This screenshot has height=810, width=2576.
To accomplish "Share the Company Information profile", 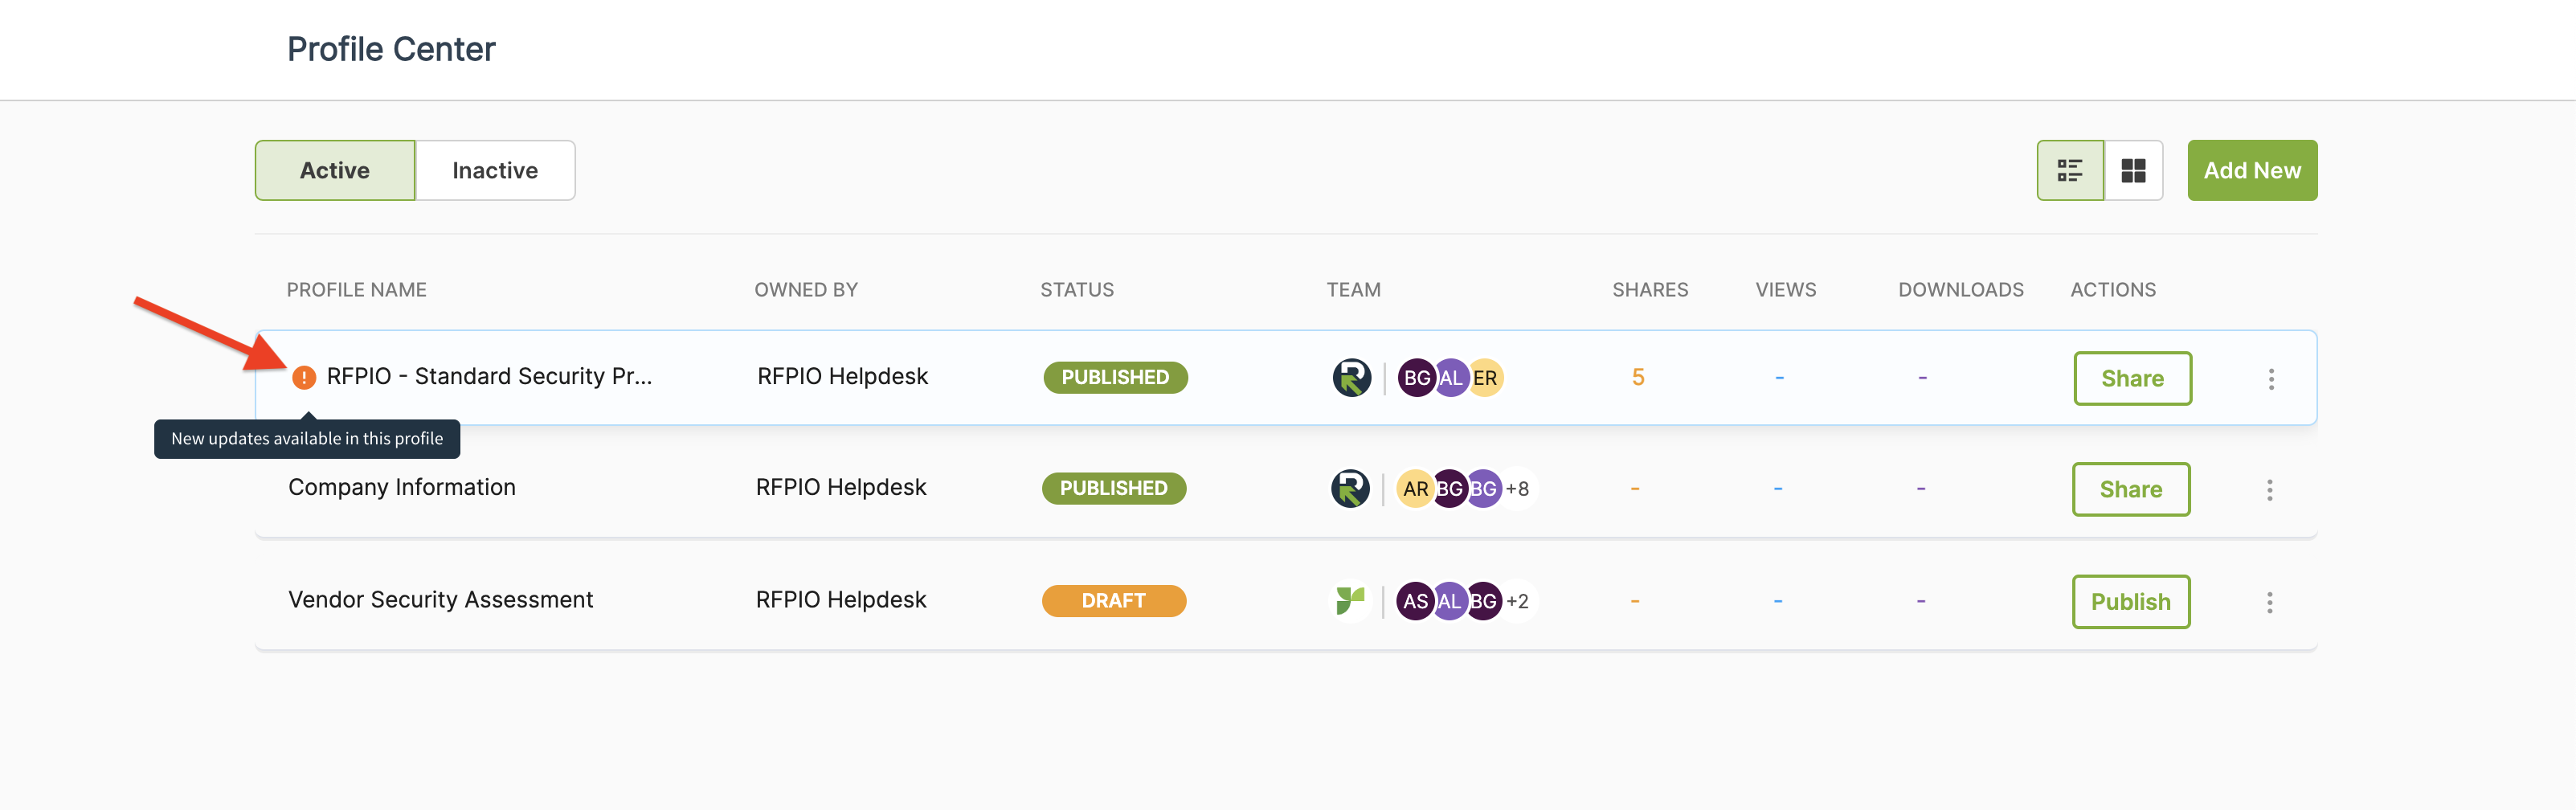I will tap(2130, 490).
